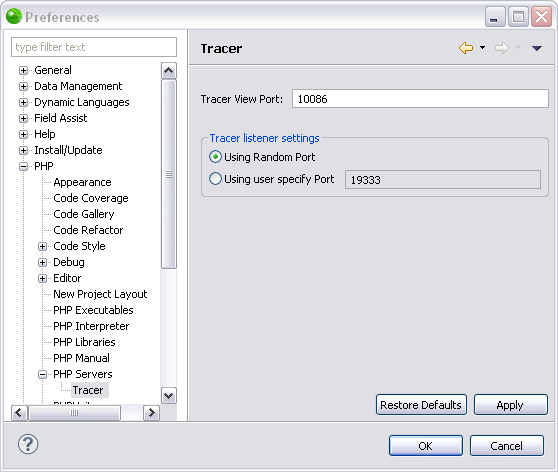Select Using user specify Port option

[215, 179]
